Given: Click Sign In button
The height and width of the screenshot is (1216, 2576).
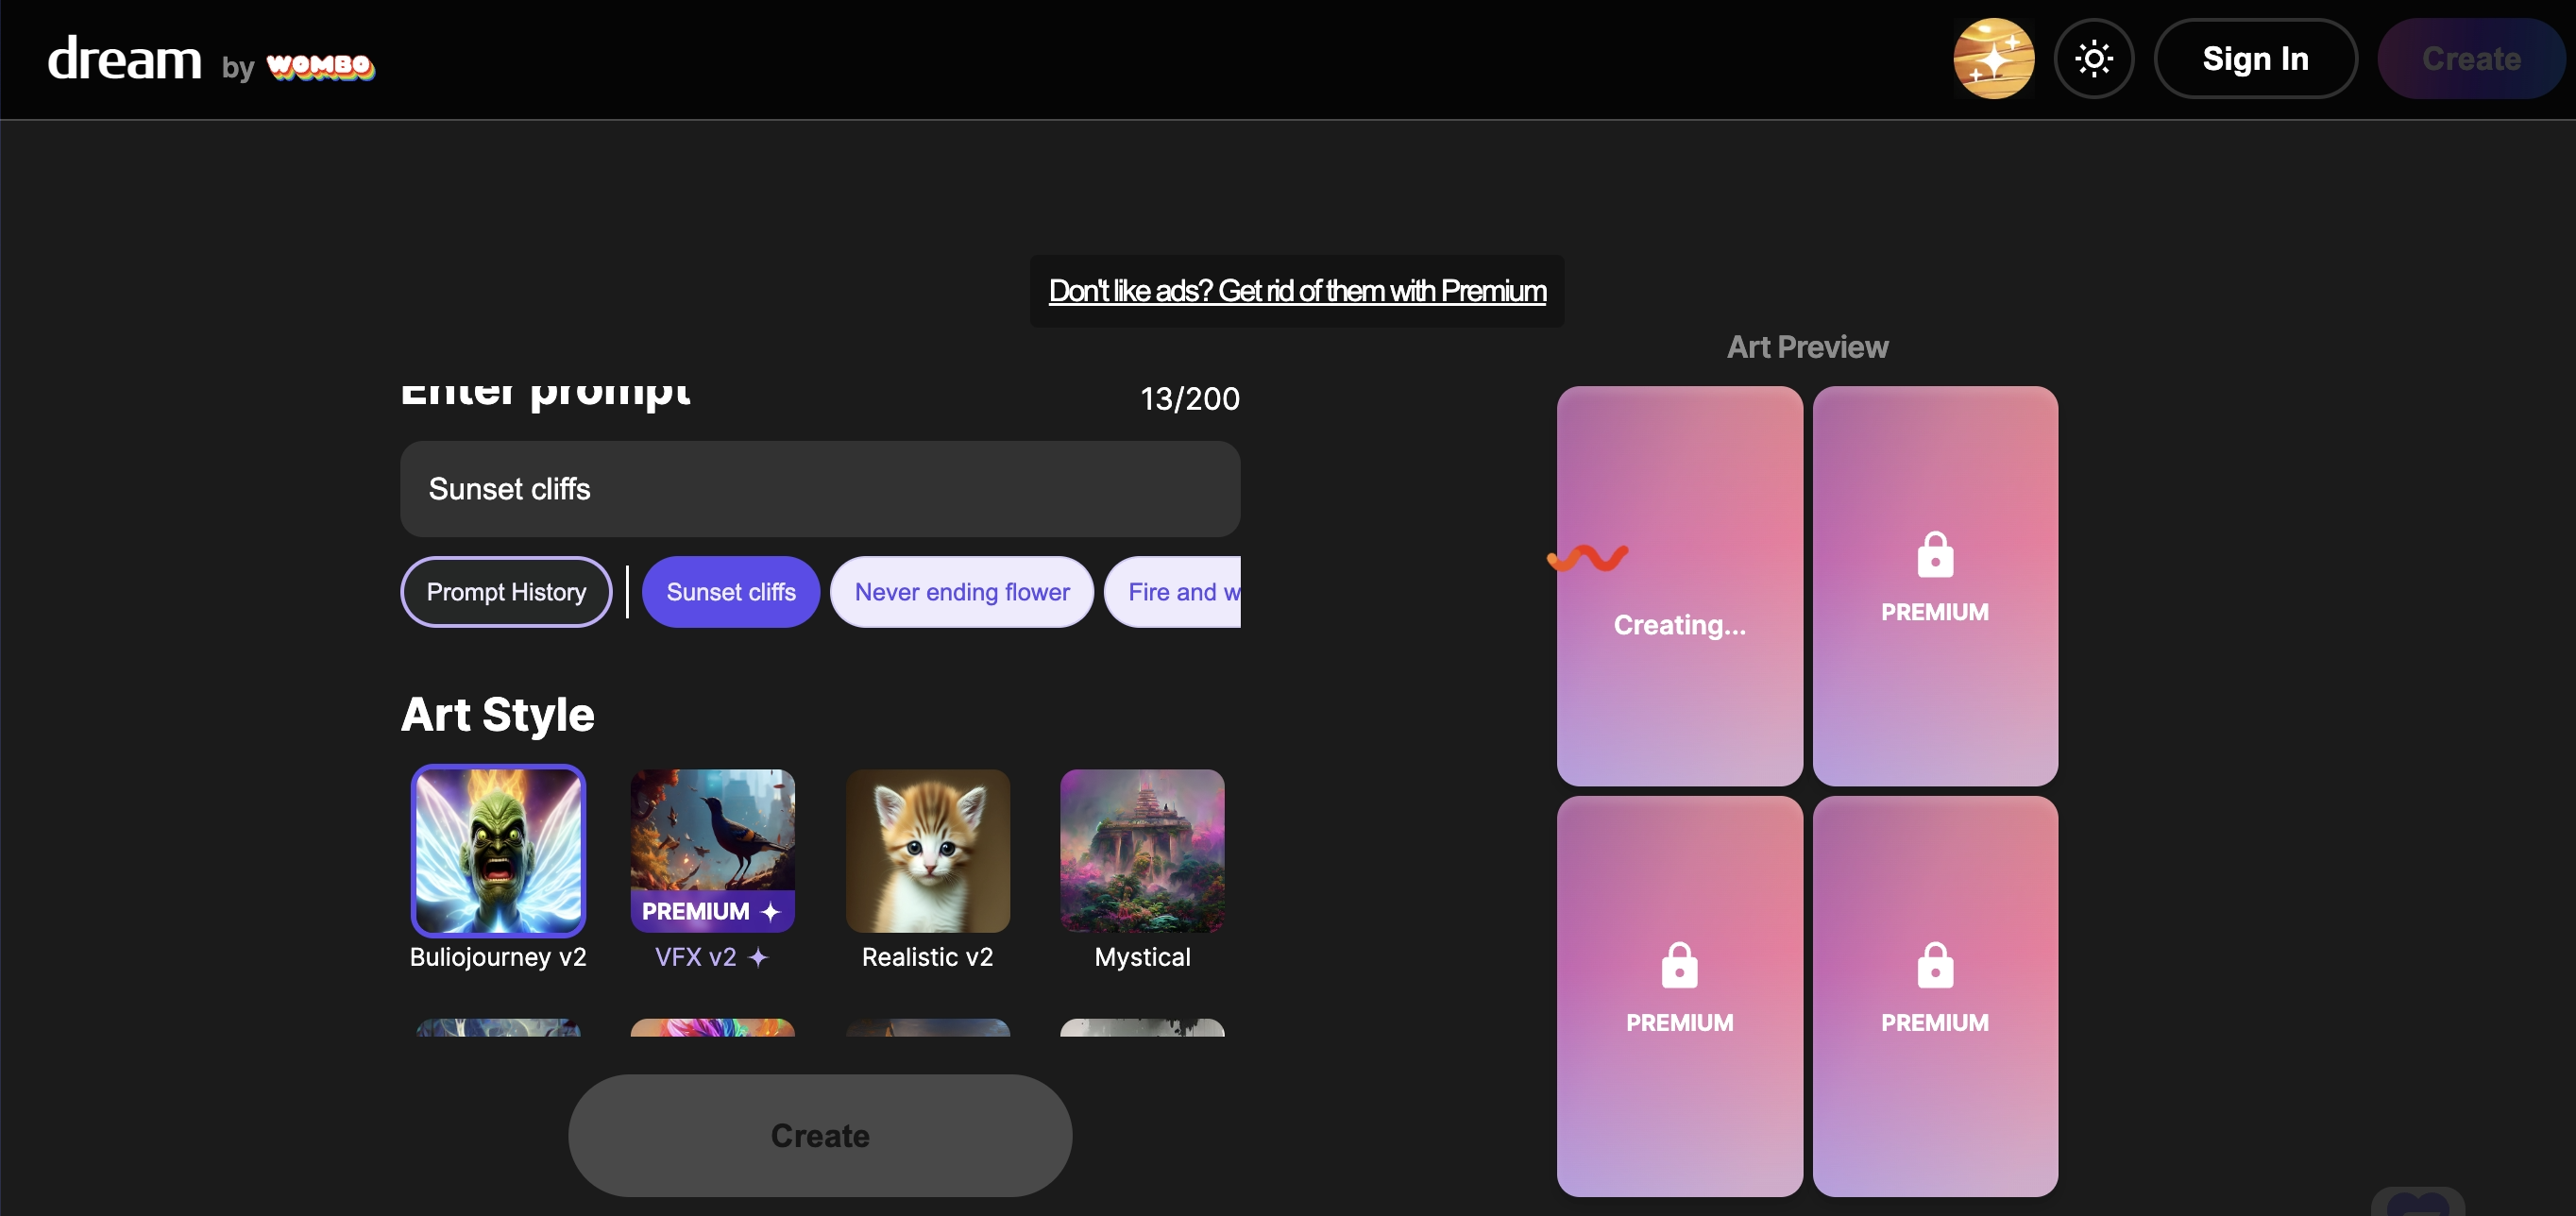Looking at the screenshot, I should pos(2255,59).
